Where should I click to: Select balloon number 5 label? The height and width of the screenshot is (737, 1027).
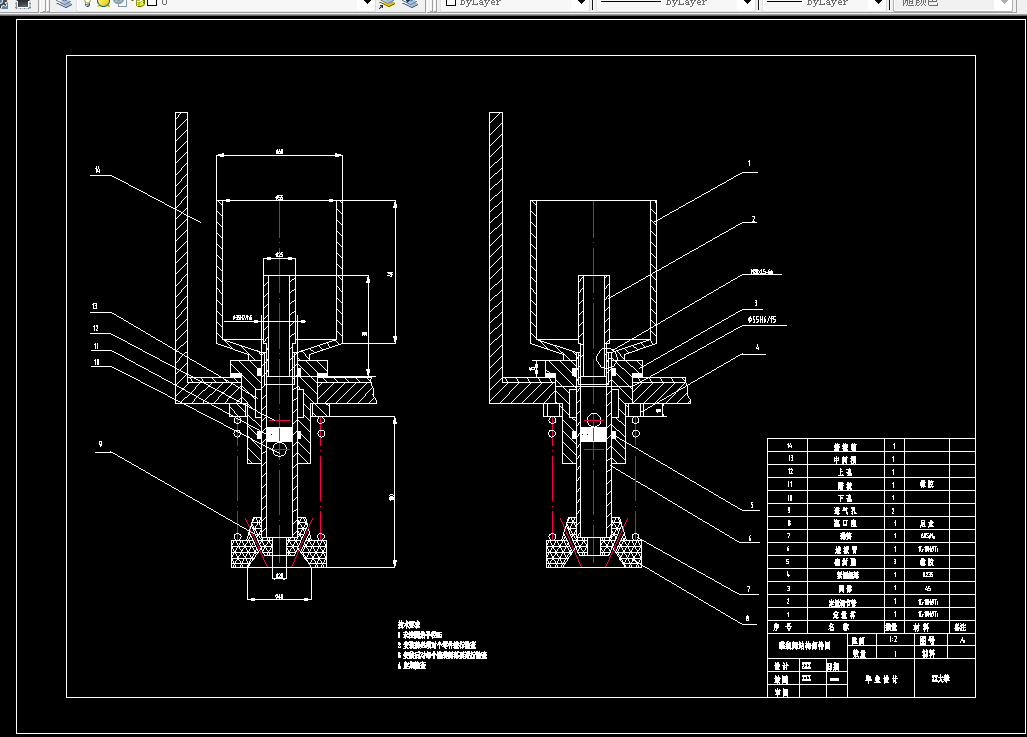click(x=752, y=505)
